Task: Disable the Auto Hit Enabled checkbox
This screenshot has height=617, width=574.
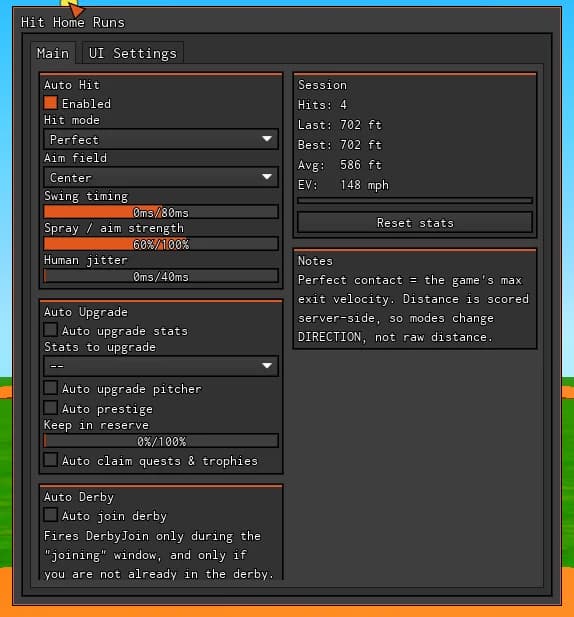Action: (50, 103)
